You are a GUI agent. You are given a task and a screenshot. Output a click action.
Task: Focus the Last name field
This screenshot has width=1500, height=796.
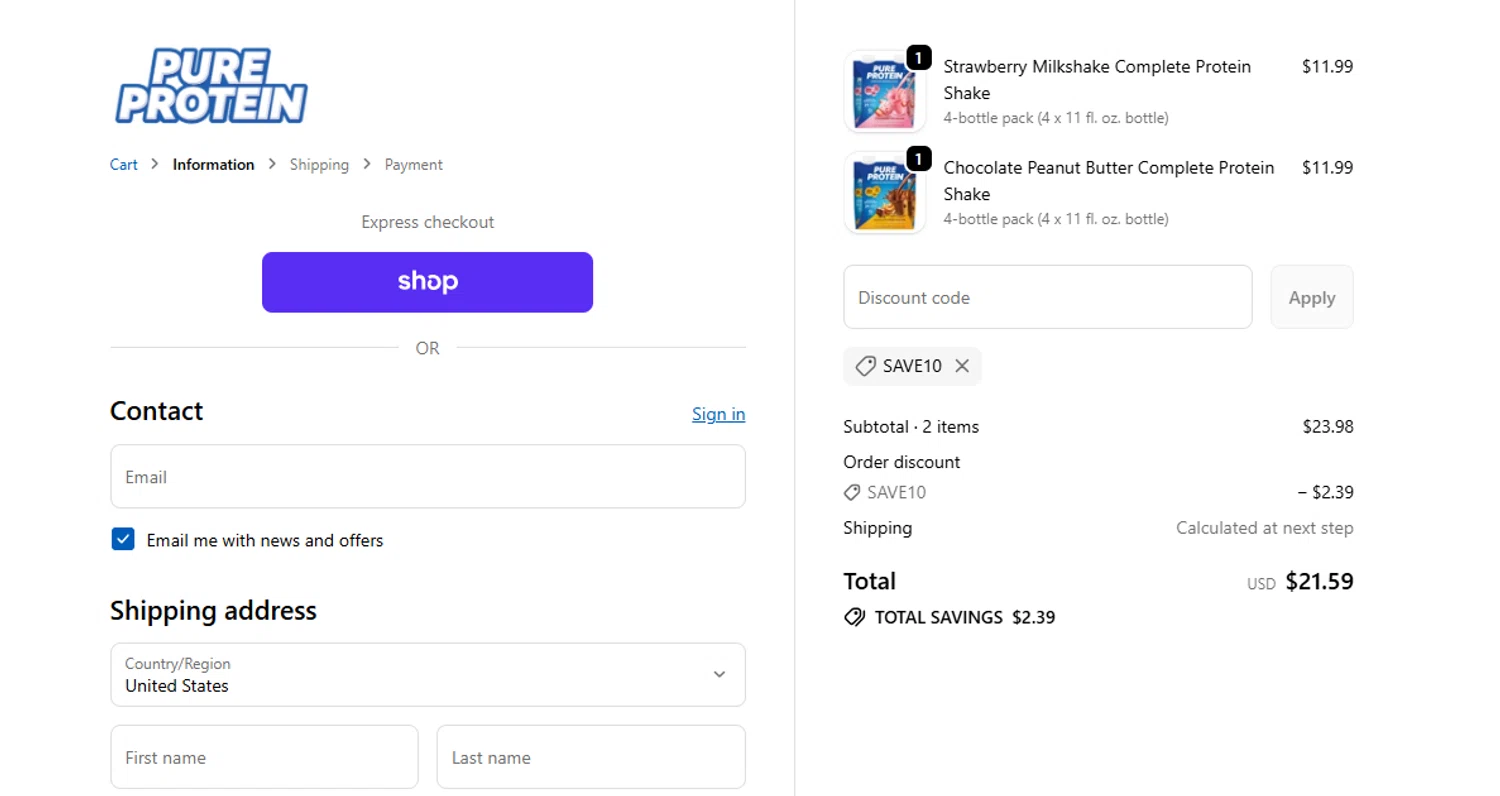(591, 757)
